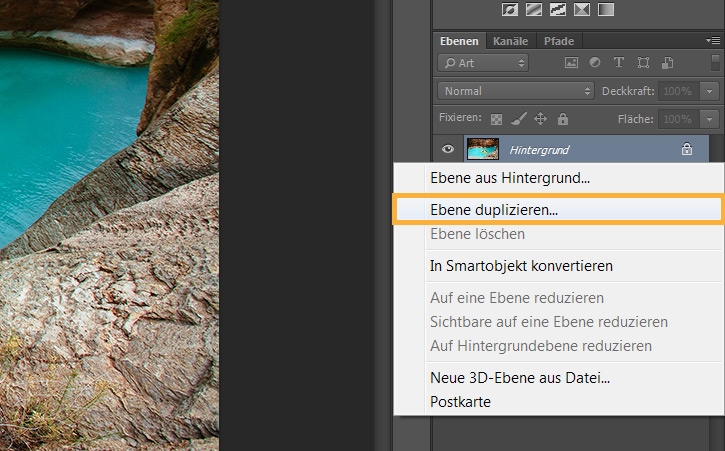Hide the Hintergrund layer via eye icon
Image resolution: width=725 pixels, height=451 pixels.
click(447, 149)
